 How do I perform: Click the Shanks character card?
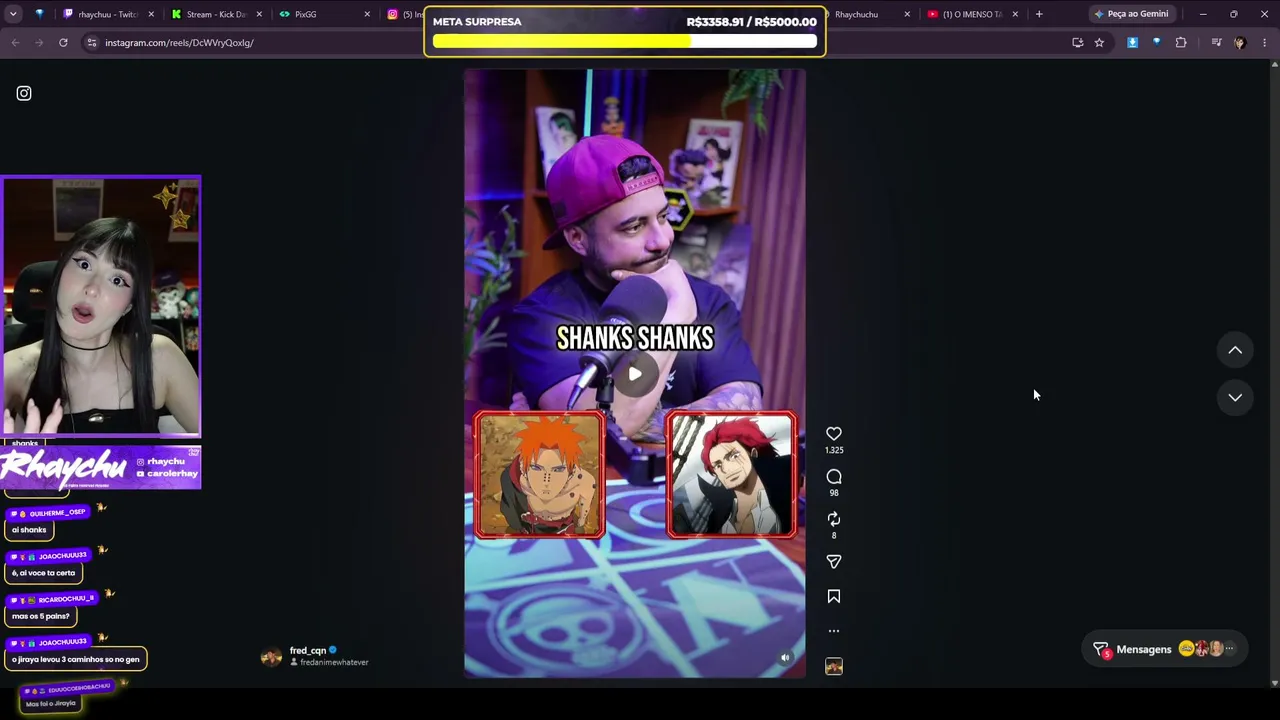(732, 475)
